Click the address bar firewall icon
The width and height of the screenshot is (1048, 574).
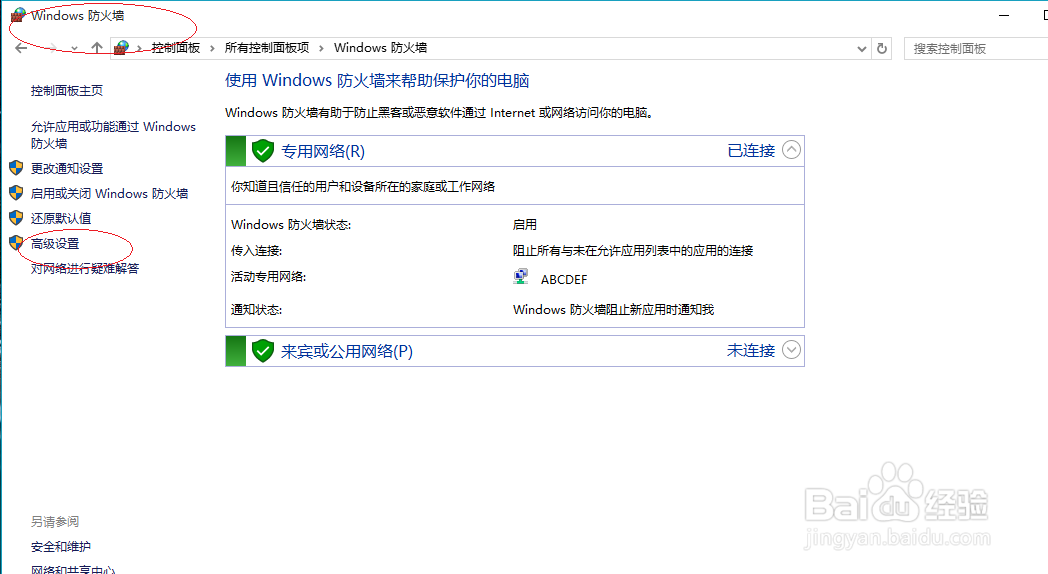(x=122, y=47)
